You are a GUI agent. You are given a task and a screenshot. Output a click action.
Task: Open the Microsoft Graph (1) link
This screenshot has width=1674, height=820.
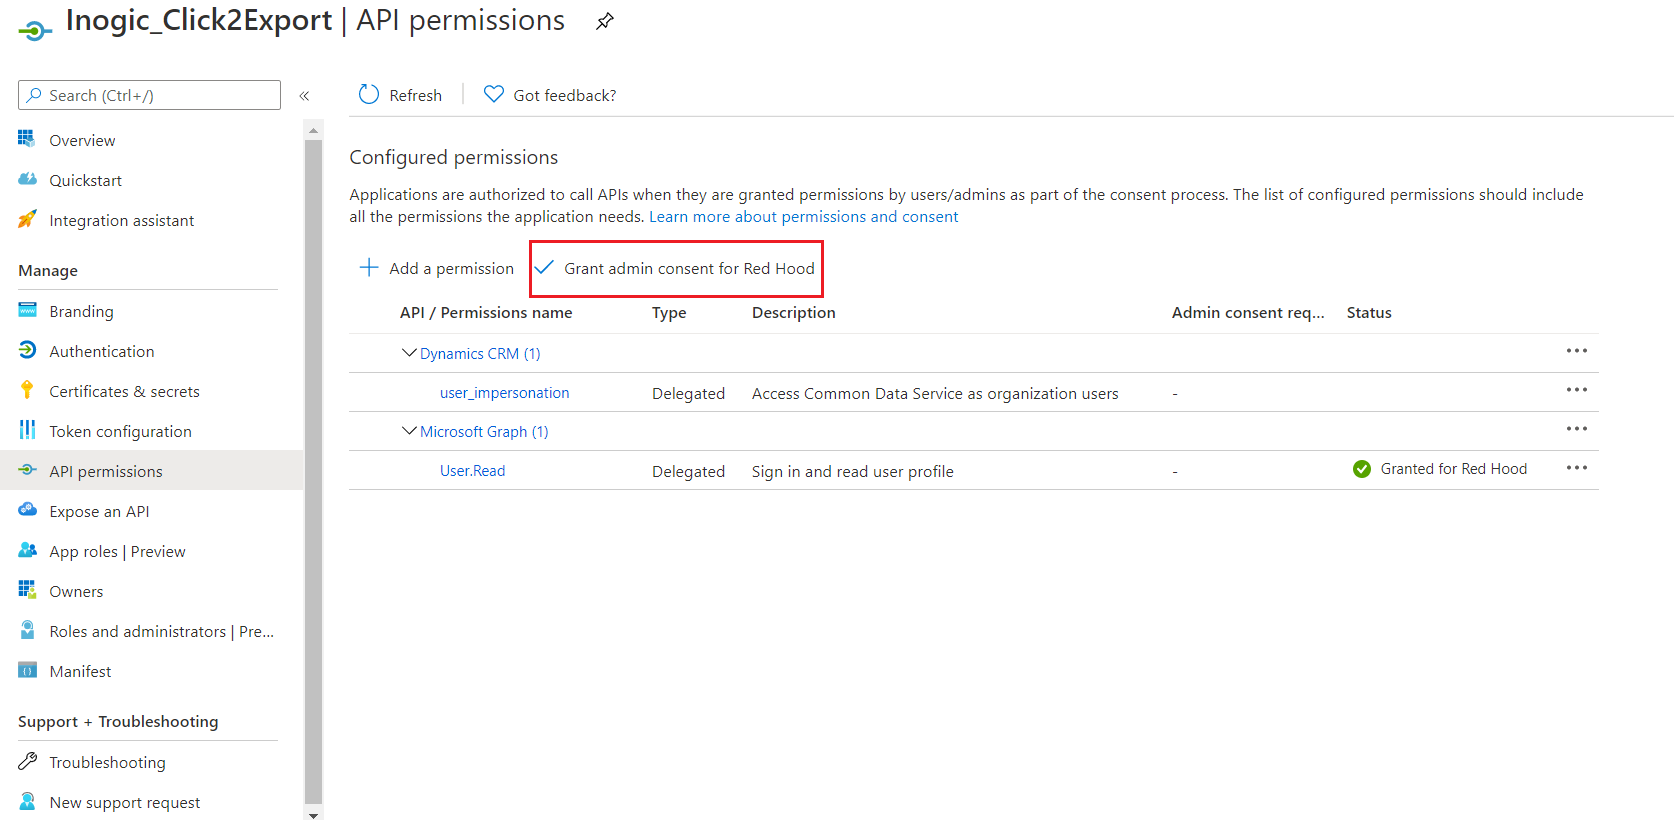pos(484,432)
